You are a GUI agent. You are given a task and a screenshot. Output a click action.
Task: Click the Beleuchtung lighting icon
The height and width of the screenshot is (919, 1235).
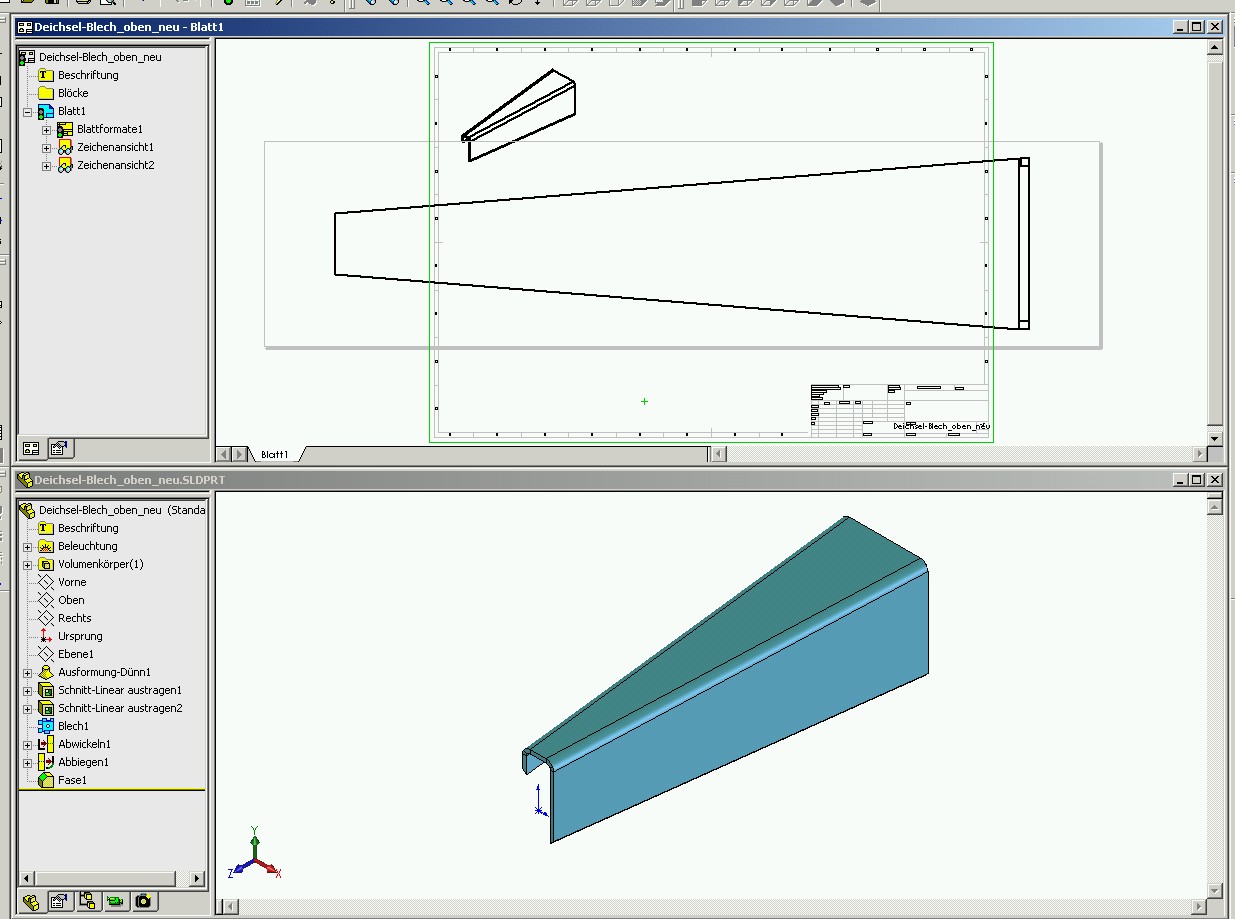(45, 546)
